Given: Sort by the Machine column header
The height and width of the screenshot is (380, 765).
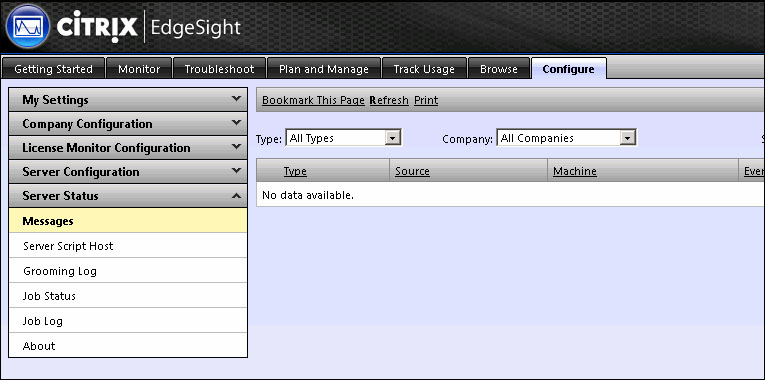Looking at the screenshot, I should tap(575, 171).
